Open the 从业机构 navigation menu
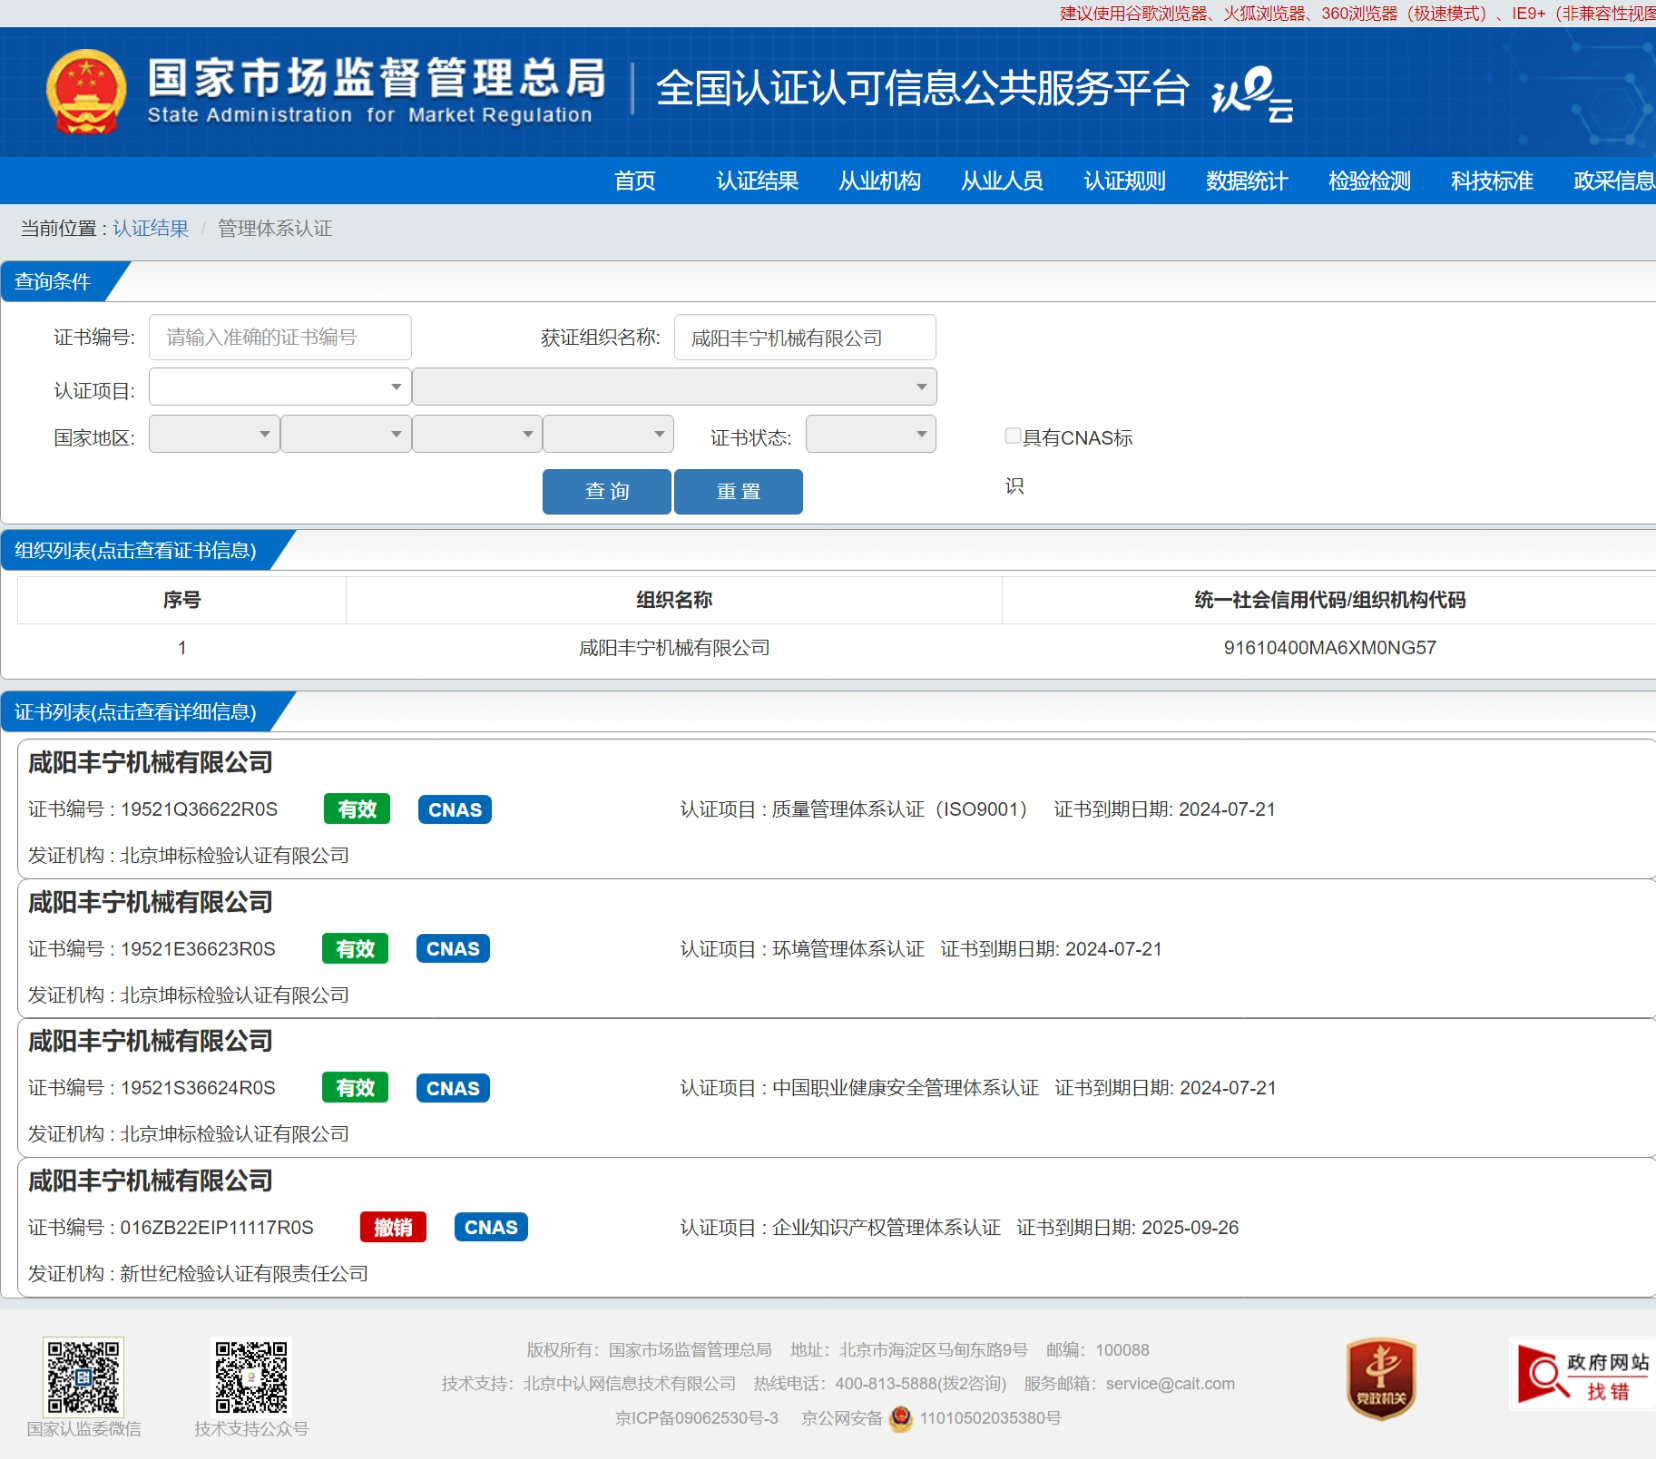The width and height of the screenshot is (1656, 1459). (x=879, y=181)
